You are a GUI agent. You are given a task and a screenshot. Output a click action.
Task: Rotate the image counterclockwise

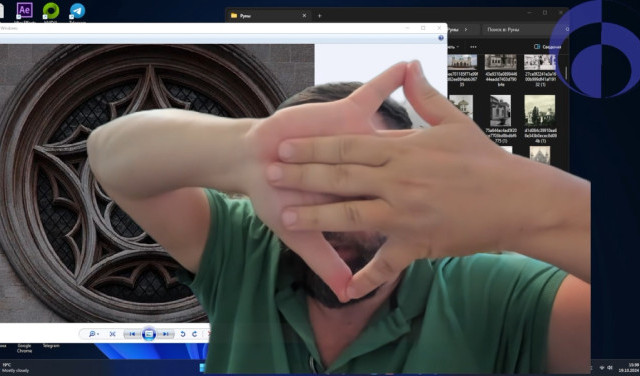point(183,334)
